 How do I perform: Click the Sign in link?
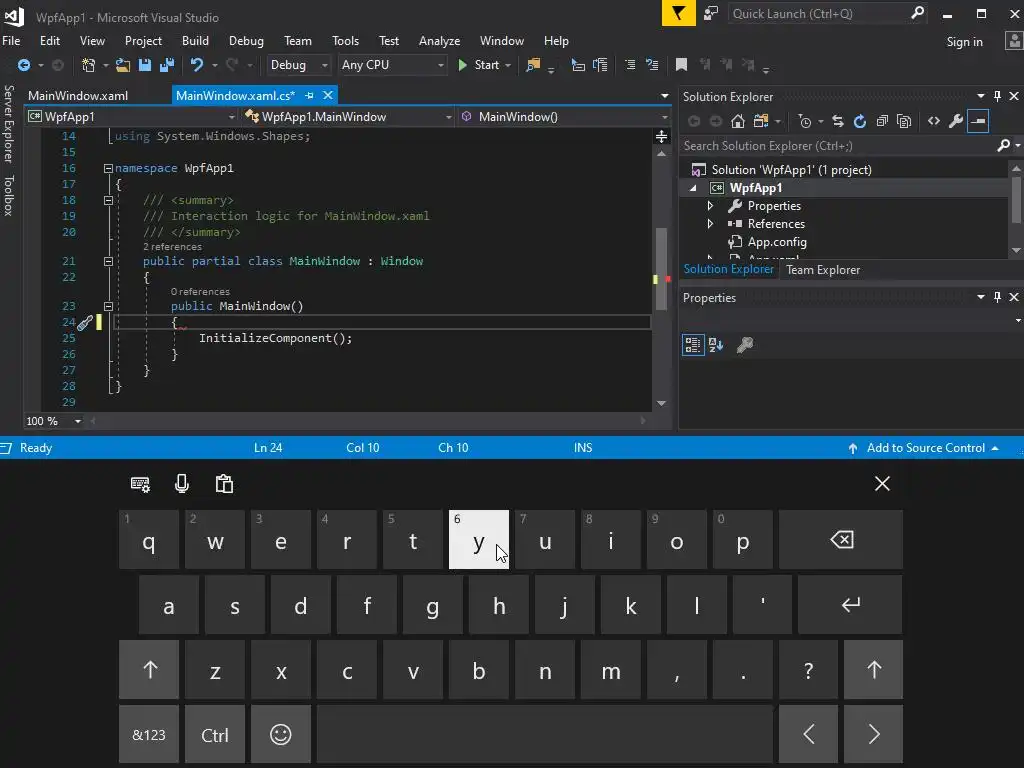965,42
